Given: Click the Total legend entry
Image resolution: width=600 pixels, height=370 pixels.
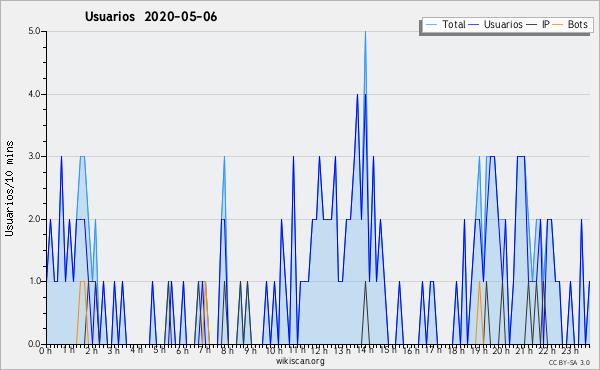Looking at the screenshot, I should point(445,24).
